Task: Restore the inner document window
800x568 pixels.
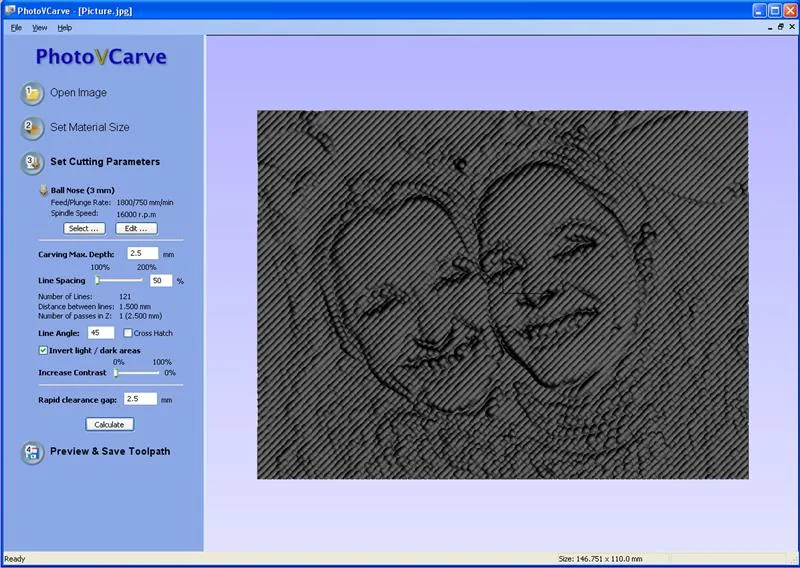Action: click(x=781, y=27)
